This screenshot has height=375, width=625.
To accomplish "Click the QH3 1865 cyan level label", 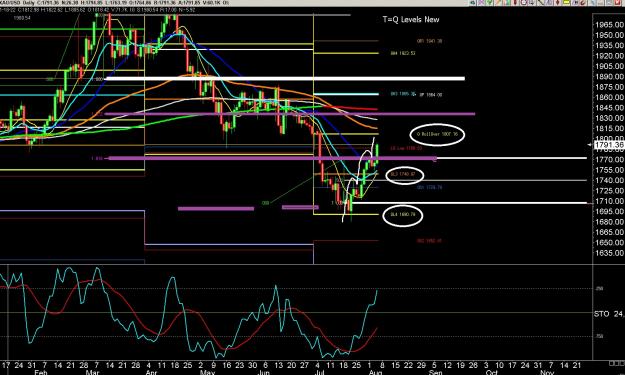I will [x=403, y=94].
